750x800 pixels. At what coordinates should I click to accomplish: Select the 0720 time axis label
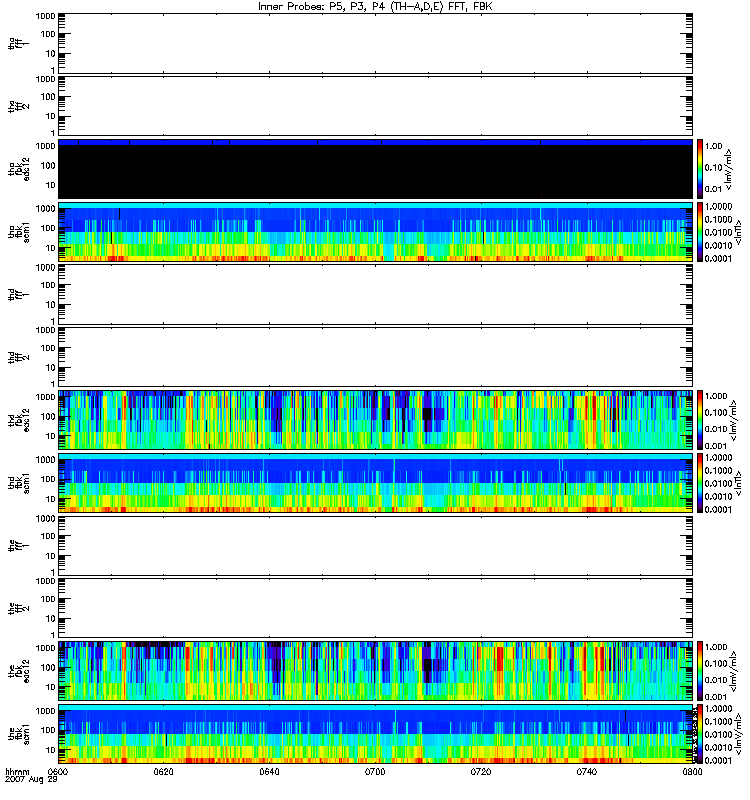(481, 772)
